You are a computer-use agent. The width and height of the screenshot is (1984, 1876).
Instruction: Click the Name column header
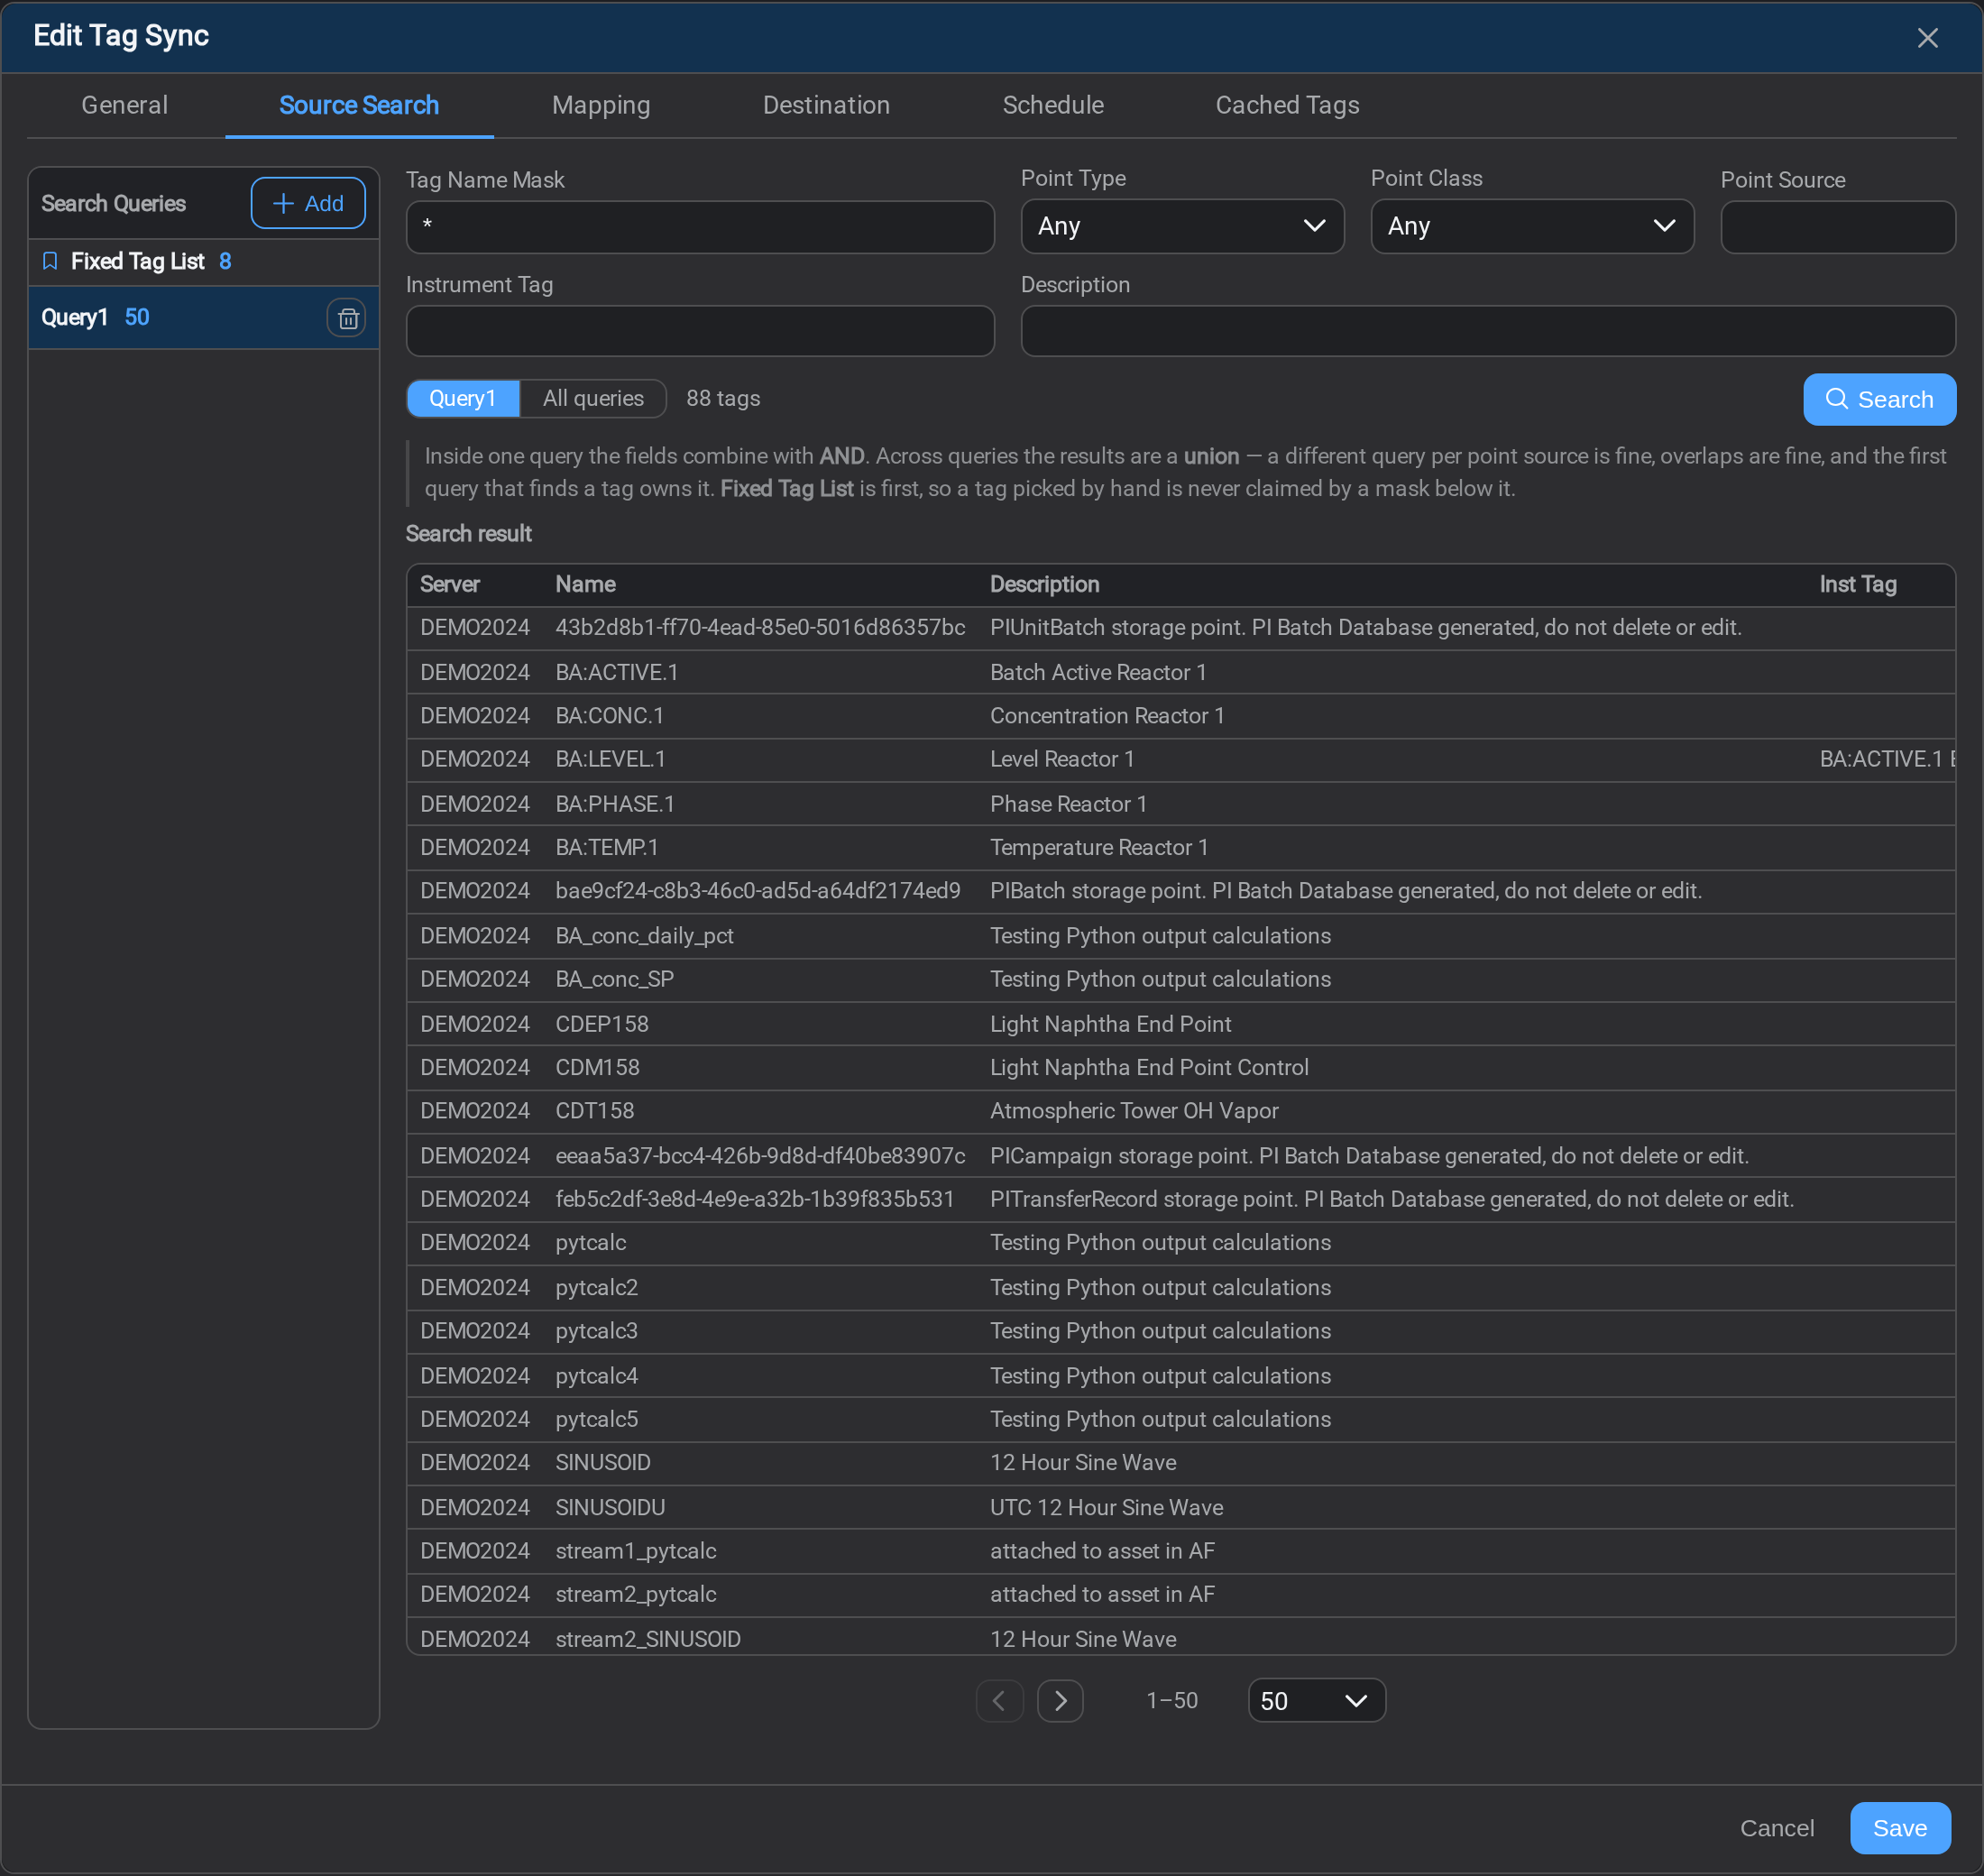click(585, 584)
